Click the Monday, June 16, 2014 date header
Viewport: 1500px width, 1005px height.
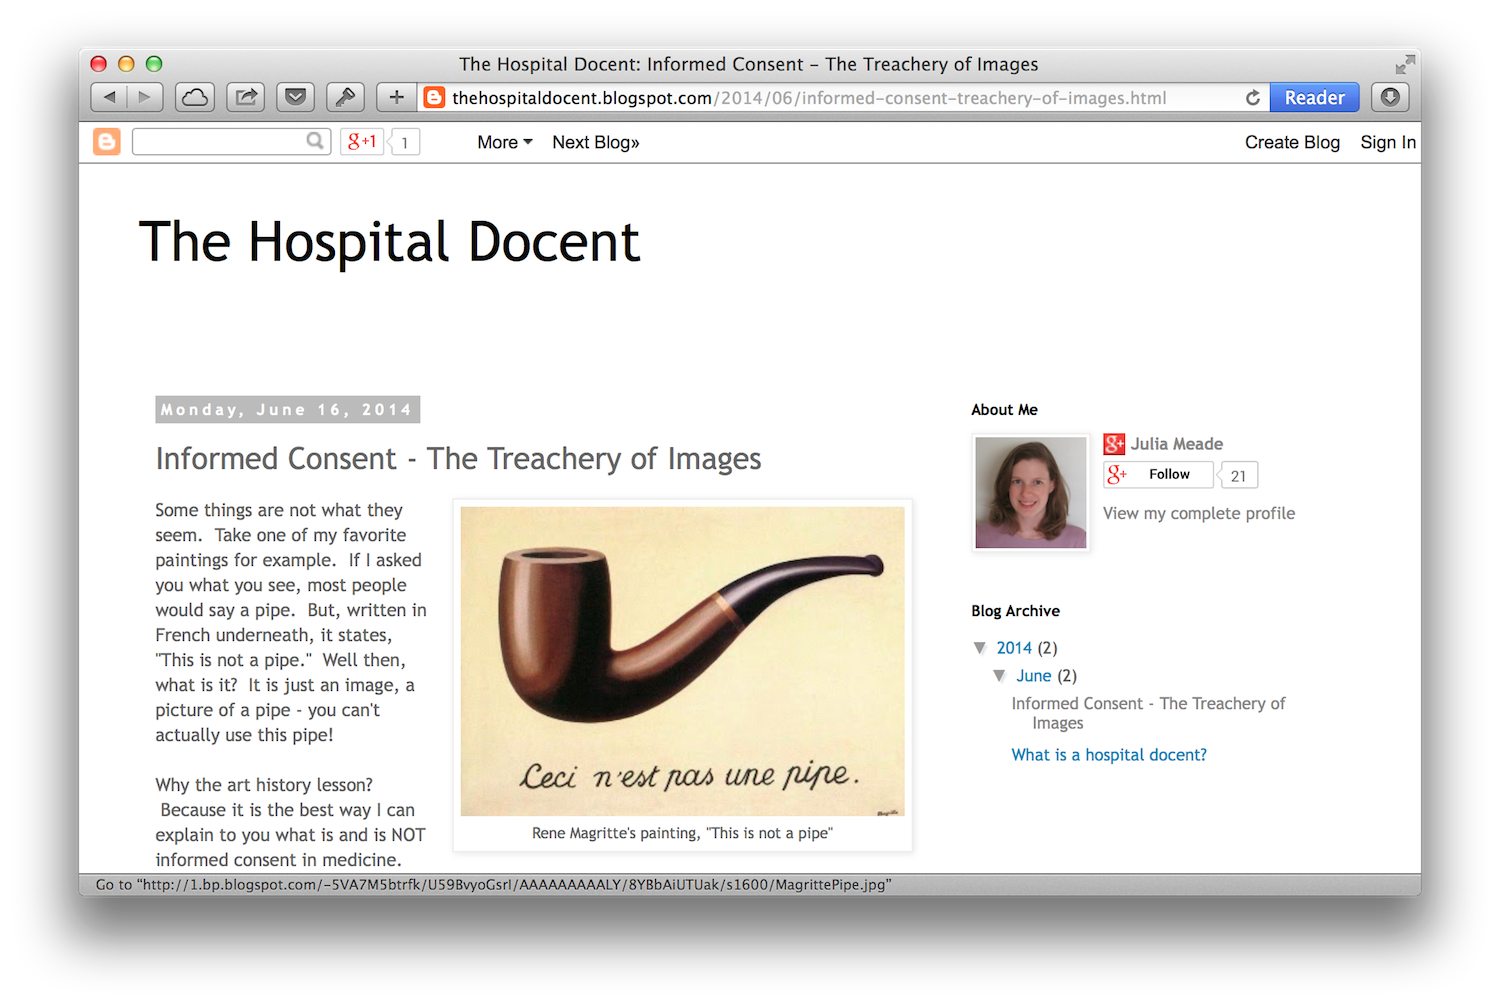[287, 410]
